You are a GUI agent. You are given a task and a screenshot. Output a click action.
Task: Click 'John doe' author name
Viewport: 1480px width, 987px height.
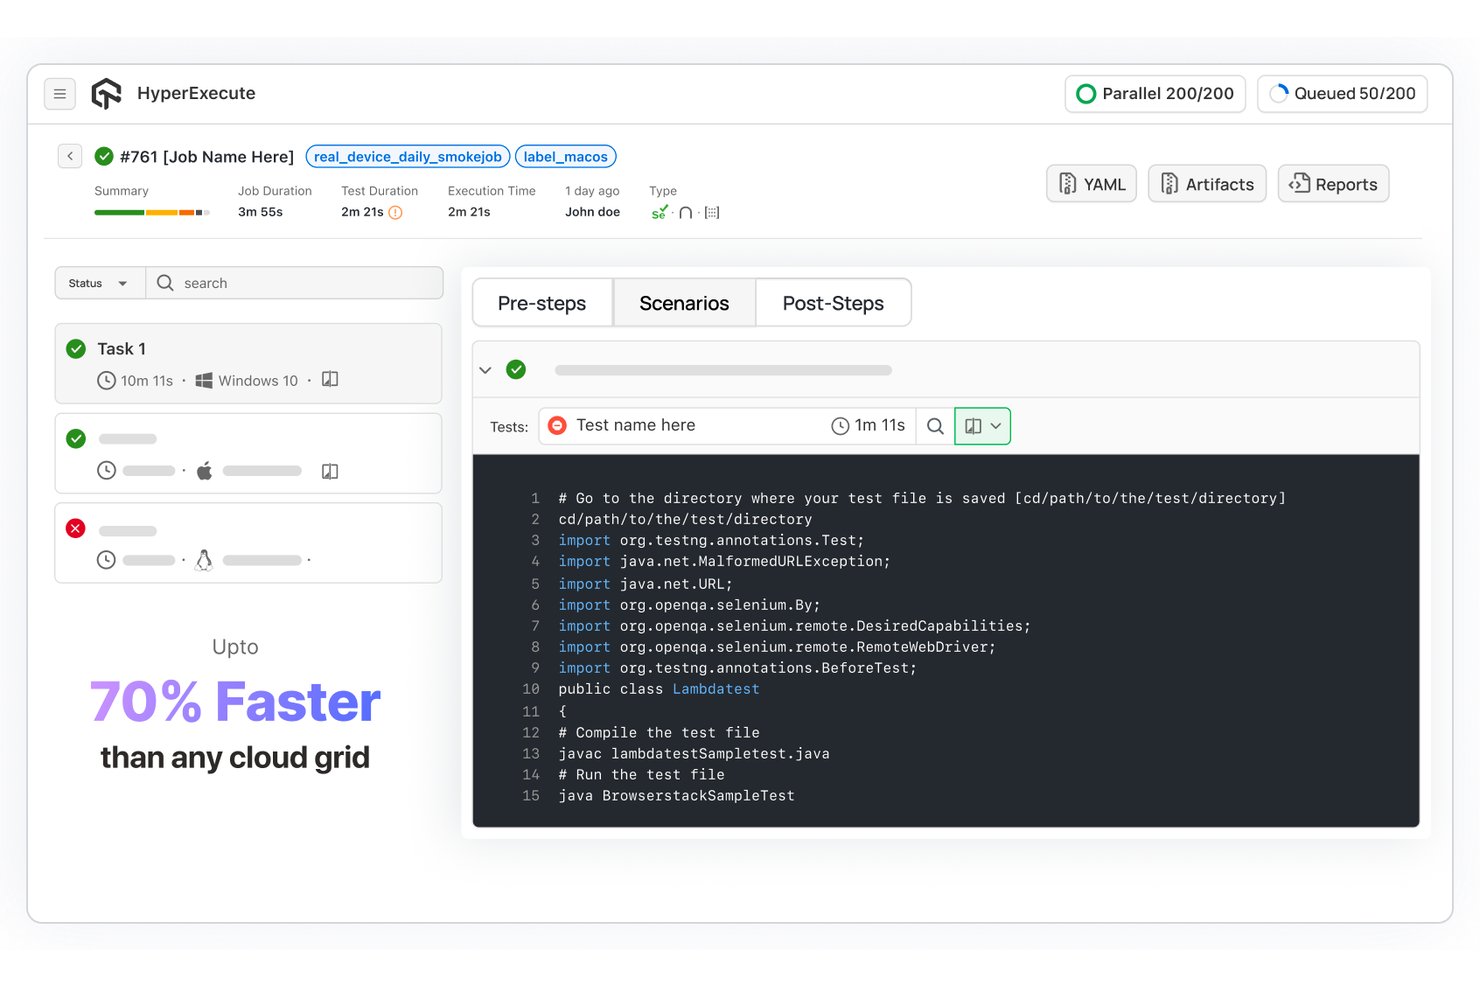coord(593,212)
